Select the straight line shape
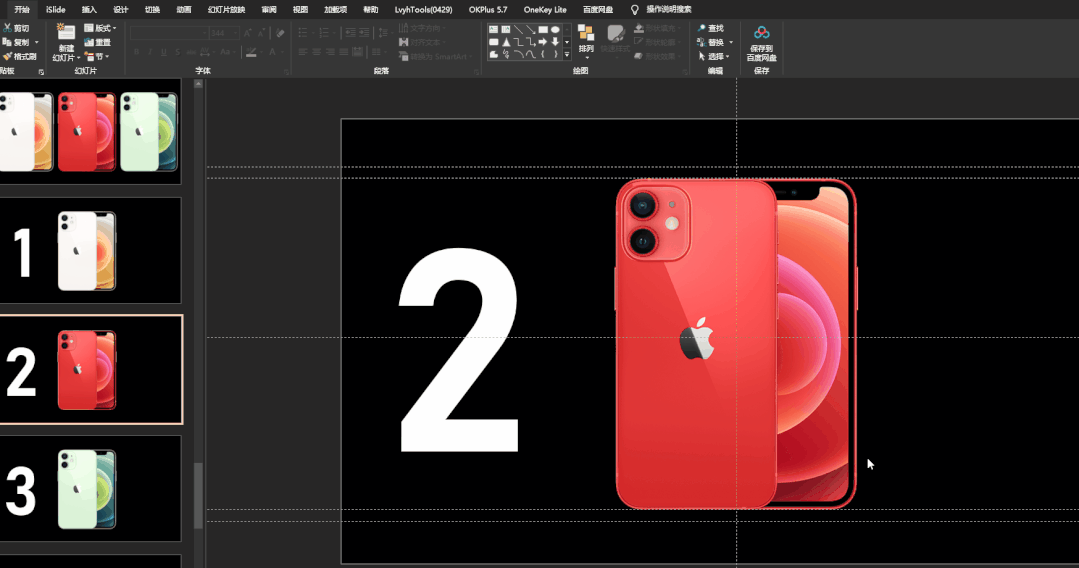The image size is (1079, 568). 518,30
